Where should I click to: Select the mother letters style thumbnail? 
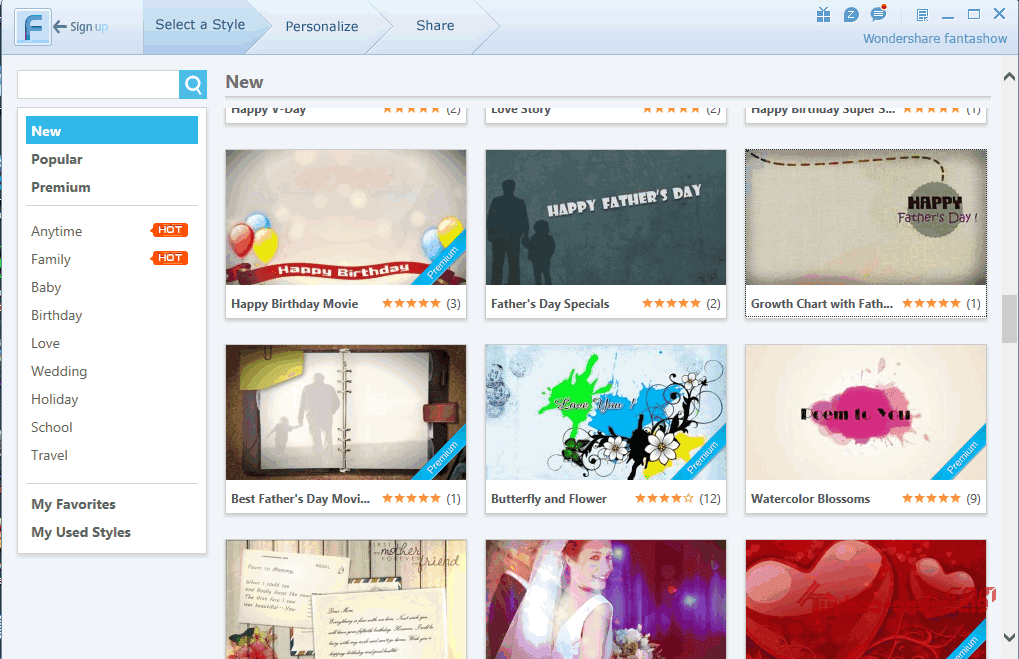click(346, 599)
